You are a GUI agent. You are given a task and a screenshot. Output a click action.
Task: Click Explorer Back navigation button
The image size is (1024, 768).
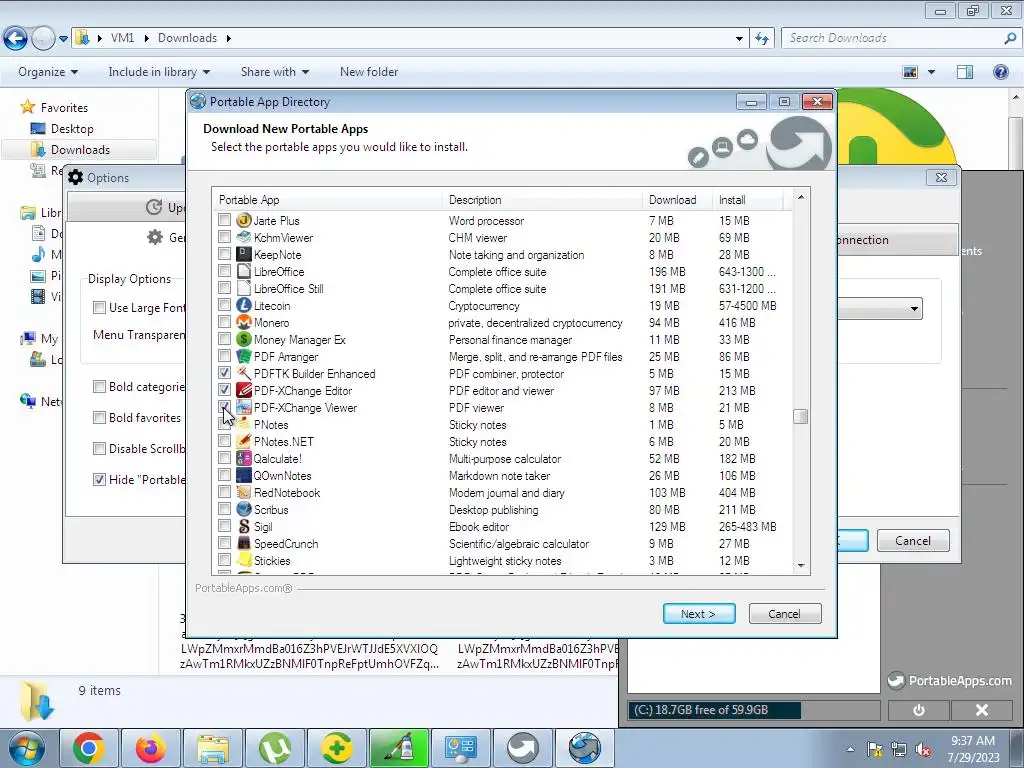tap(16, 39)
